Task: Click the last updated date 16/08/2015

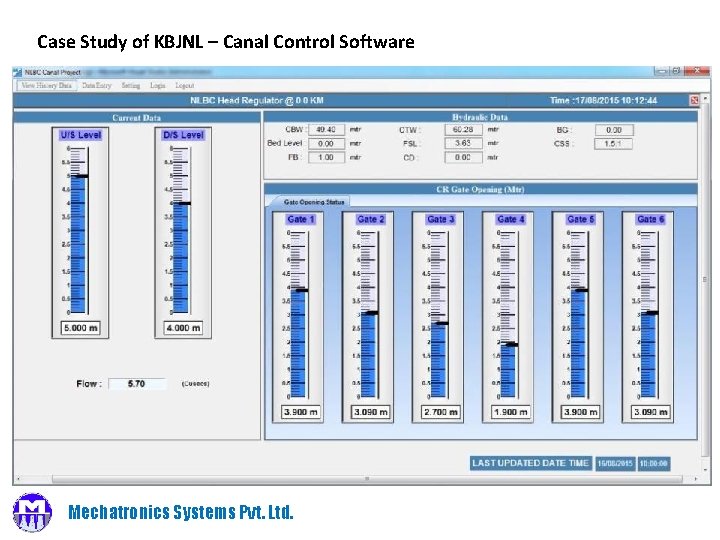Action: tap(615, 463)
